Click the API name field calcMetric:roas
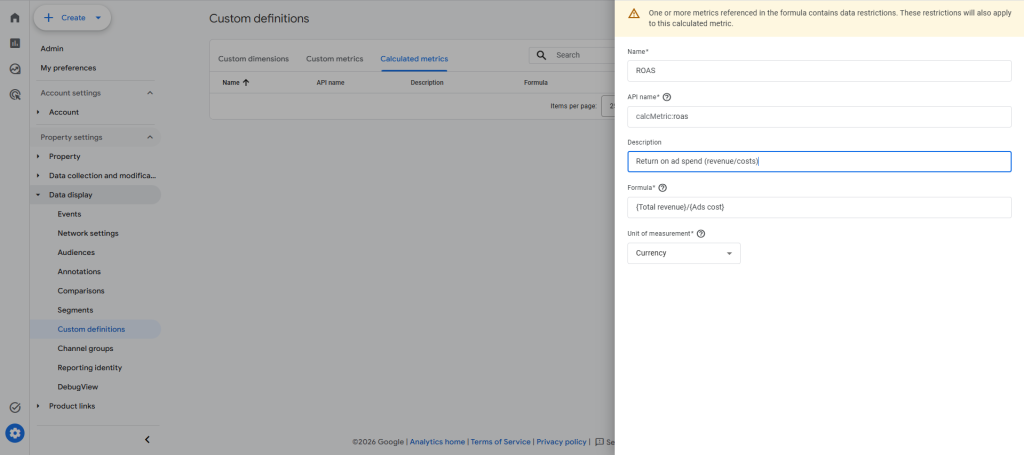Screen dimensions: 1024x455 [819, 116]
